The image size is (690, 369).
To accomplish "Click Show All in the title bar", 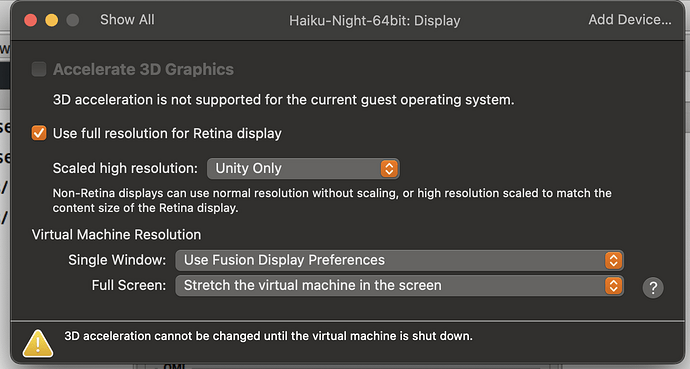I will click(x=127, y=20).
